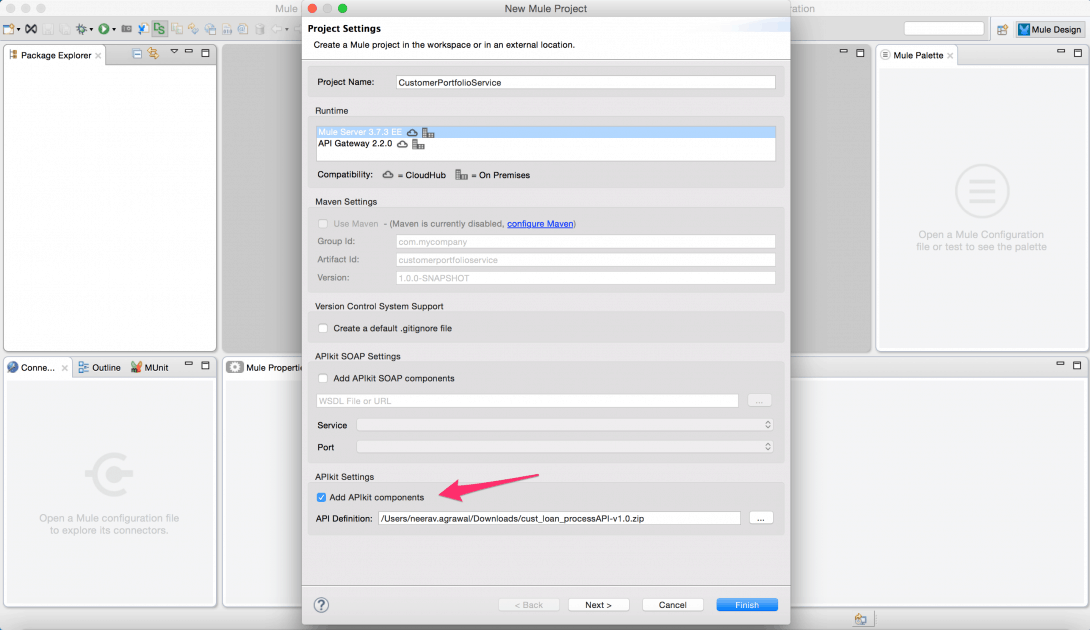Click the green Run button in toolbar
Viewport: 1090px width, 630px height.
[x=102, y=29]
